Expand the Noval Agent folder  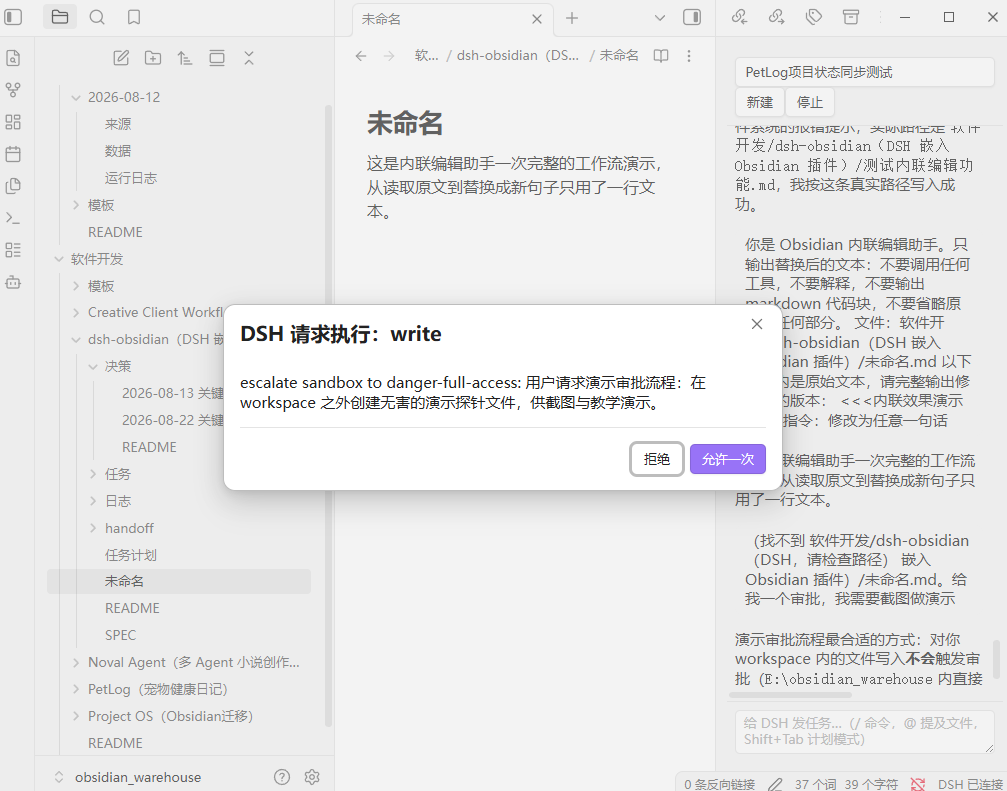point(76,663)
